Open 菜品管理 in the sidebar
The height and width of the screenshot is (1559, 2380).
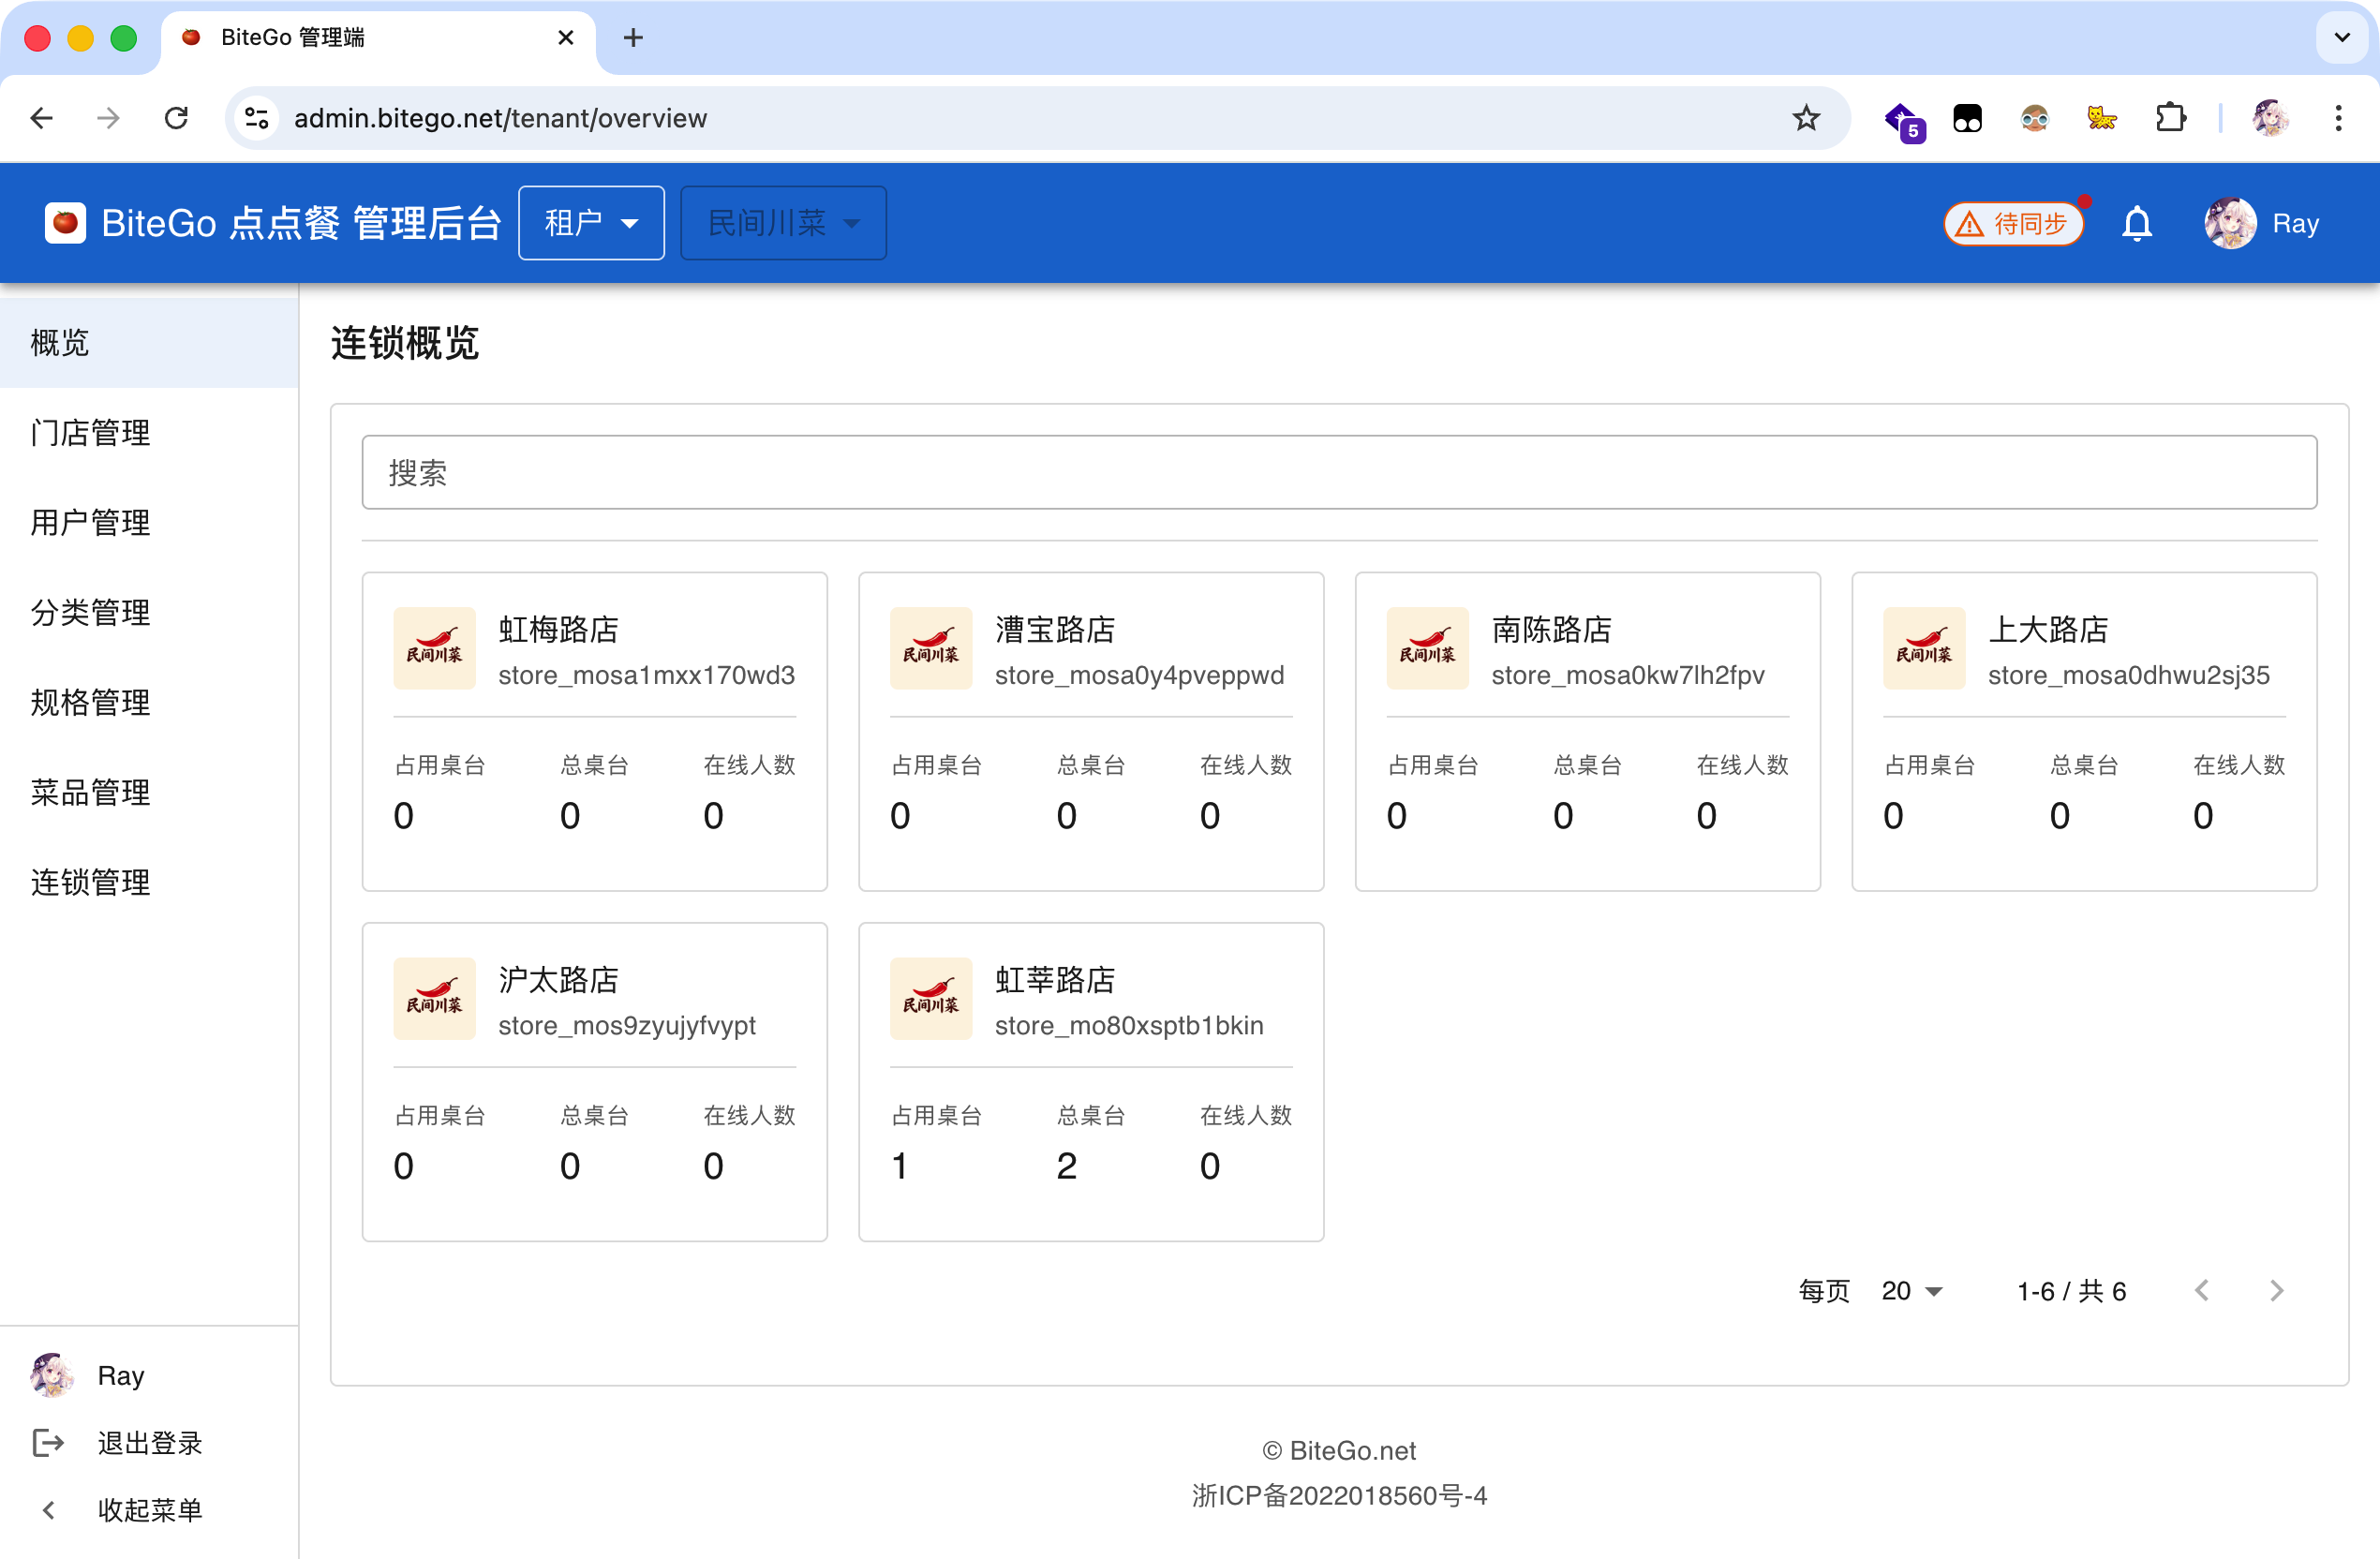tap(149, 793)
